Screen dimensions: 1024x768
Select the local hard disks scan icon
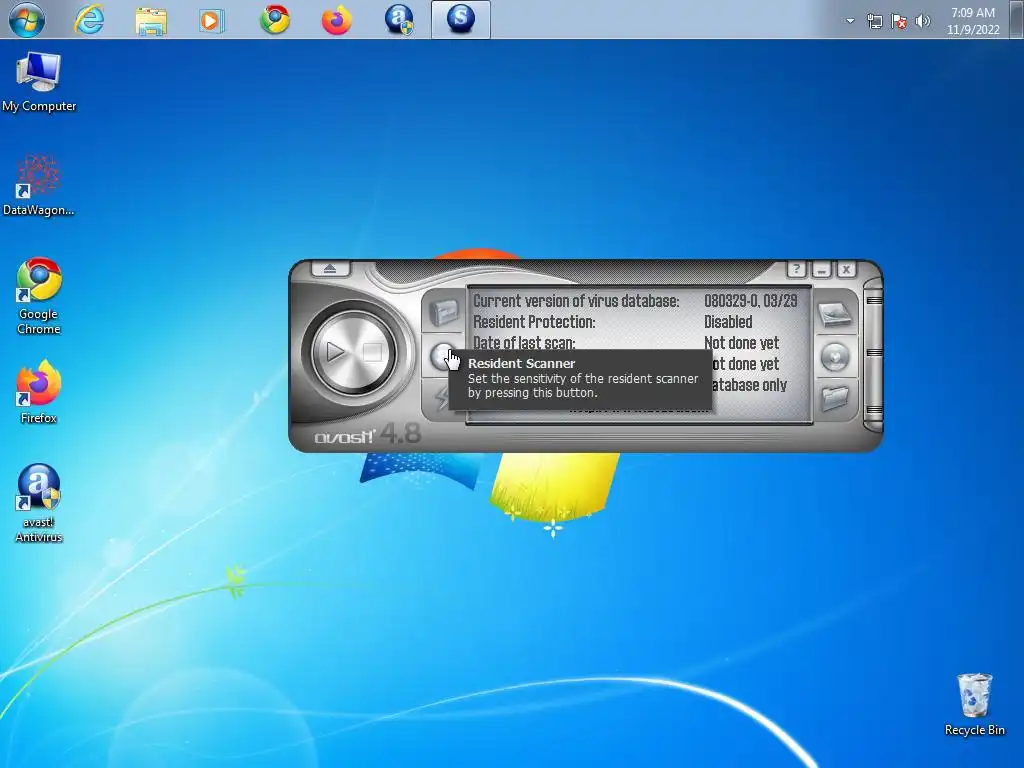[835, 314]
